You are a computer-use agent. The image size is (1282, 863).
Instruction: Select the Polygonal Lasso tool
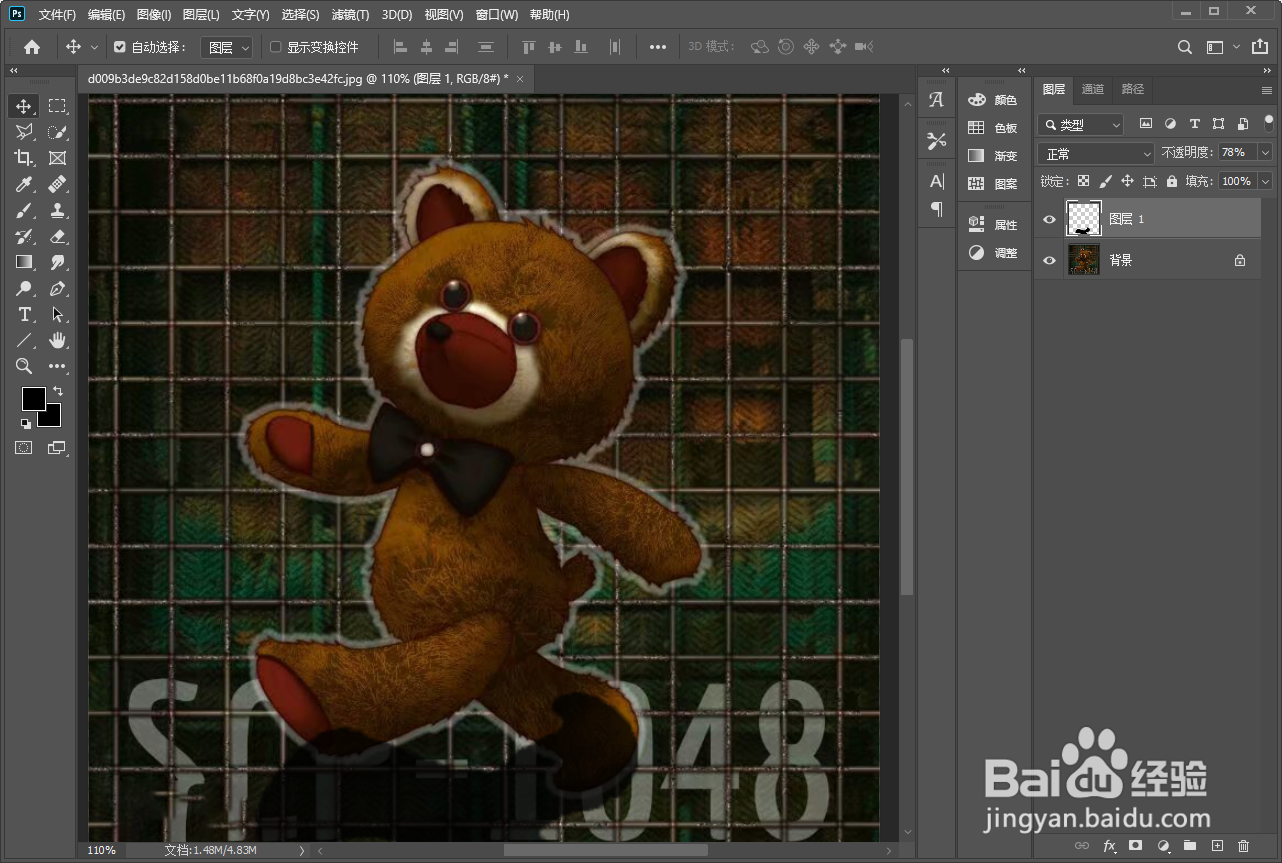click(24, 132)
